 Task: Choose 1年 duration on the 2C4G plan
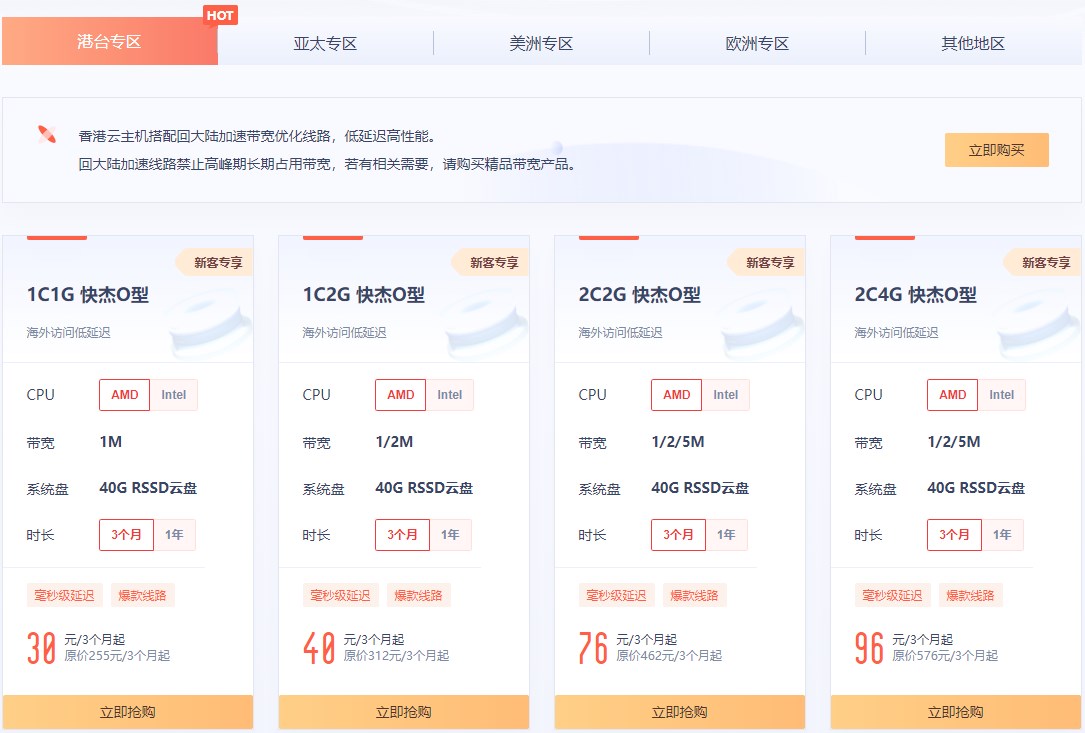pyautogui.click(x=1003, y=534)
